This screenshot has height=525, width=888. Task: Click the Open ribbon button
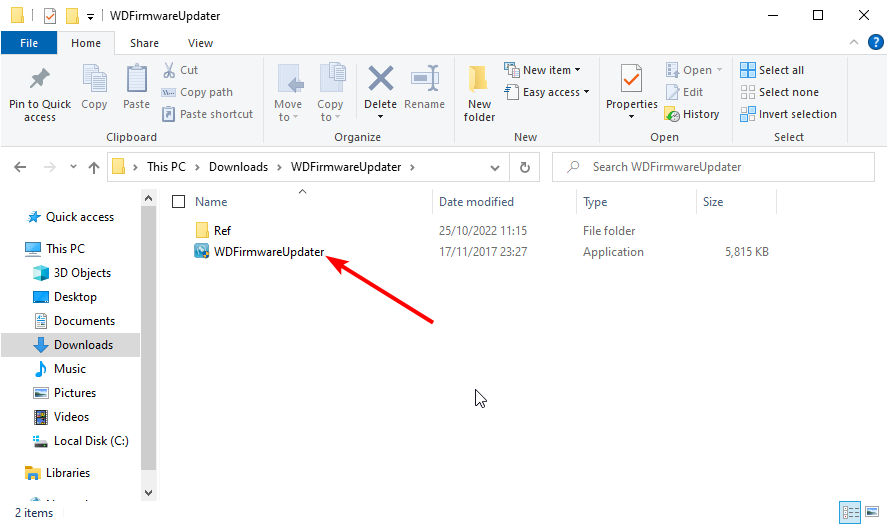coord(694,70)
